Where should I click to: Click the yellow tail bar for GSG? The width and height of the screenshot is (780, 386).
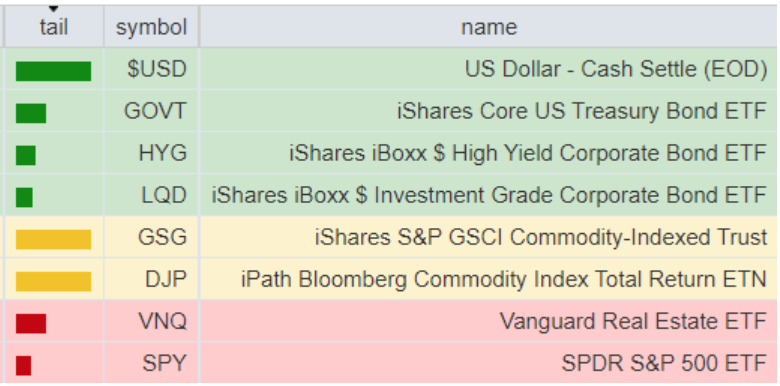tap(53, 239)
